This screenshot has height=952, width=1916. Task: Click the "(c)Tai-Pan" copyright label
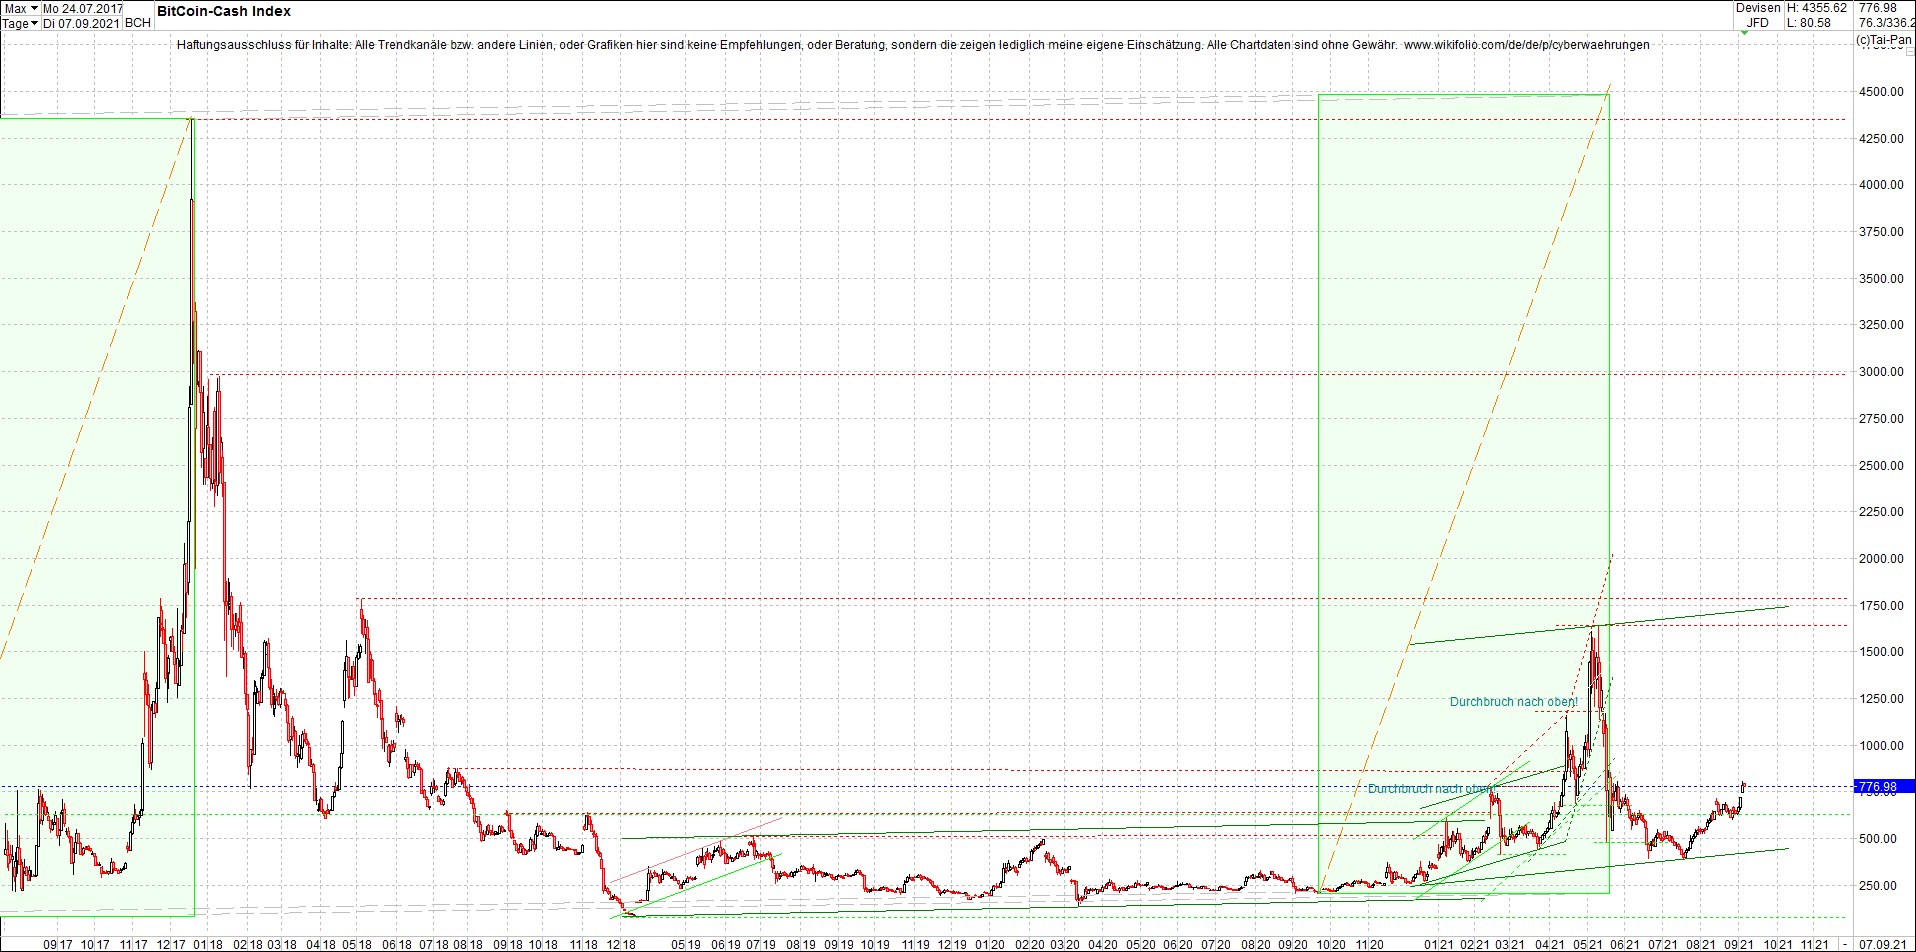1885,41
